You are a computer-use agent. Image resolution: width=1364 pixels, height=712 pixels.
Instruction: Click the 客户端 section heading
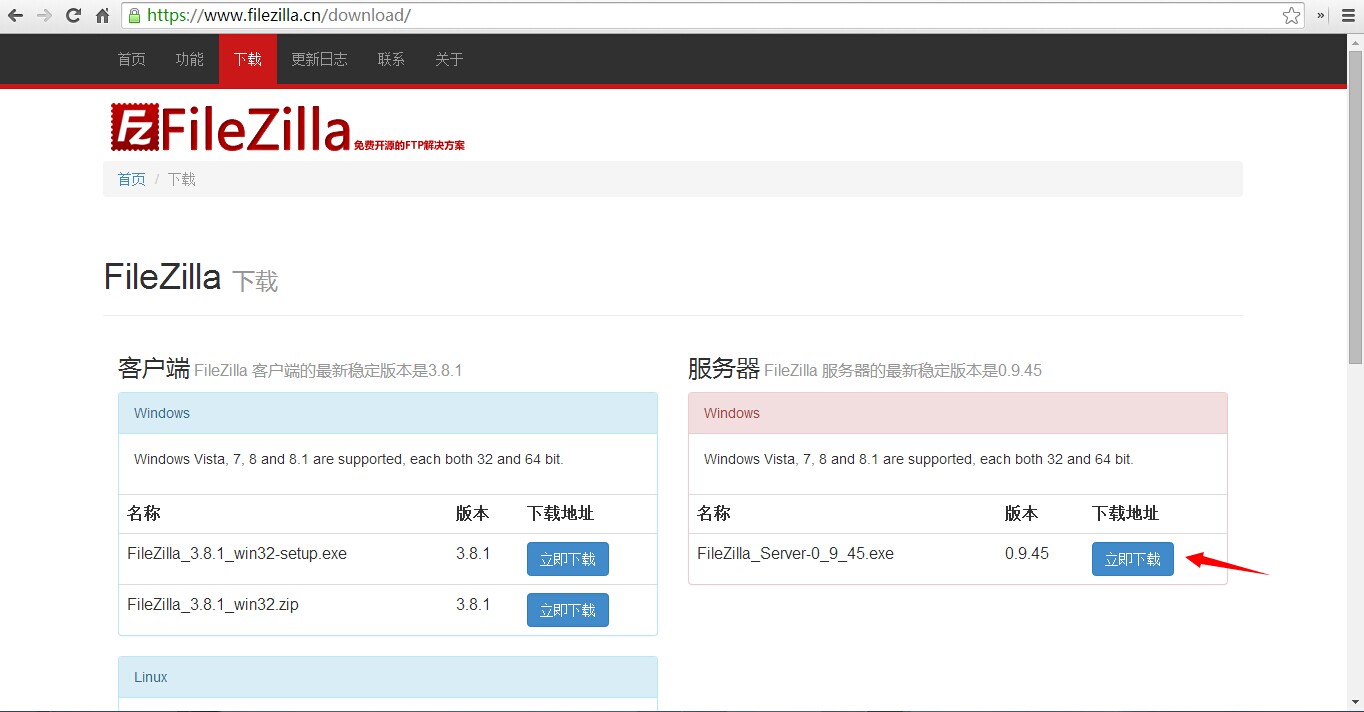[x=154, y=368]
